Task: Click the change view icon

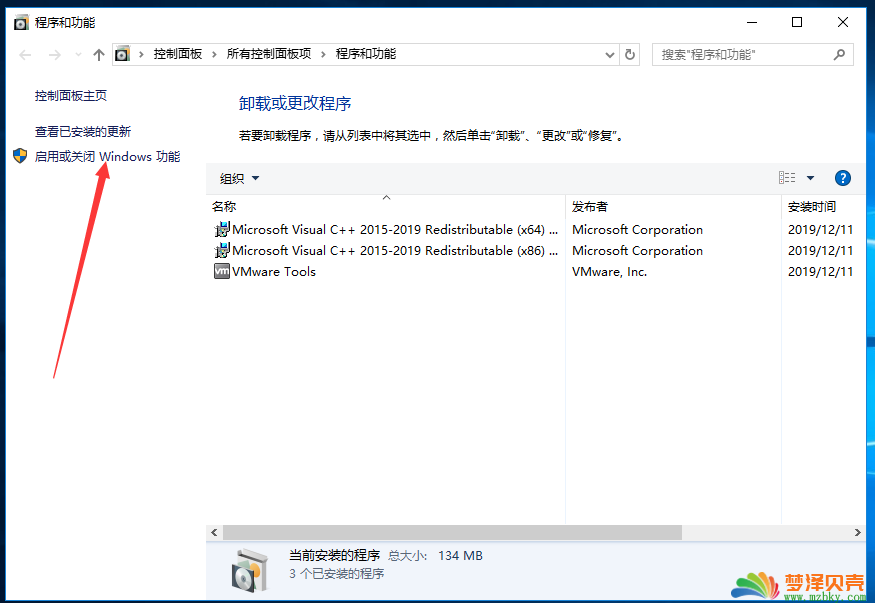Action: [787, 178]
